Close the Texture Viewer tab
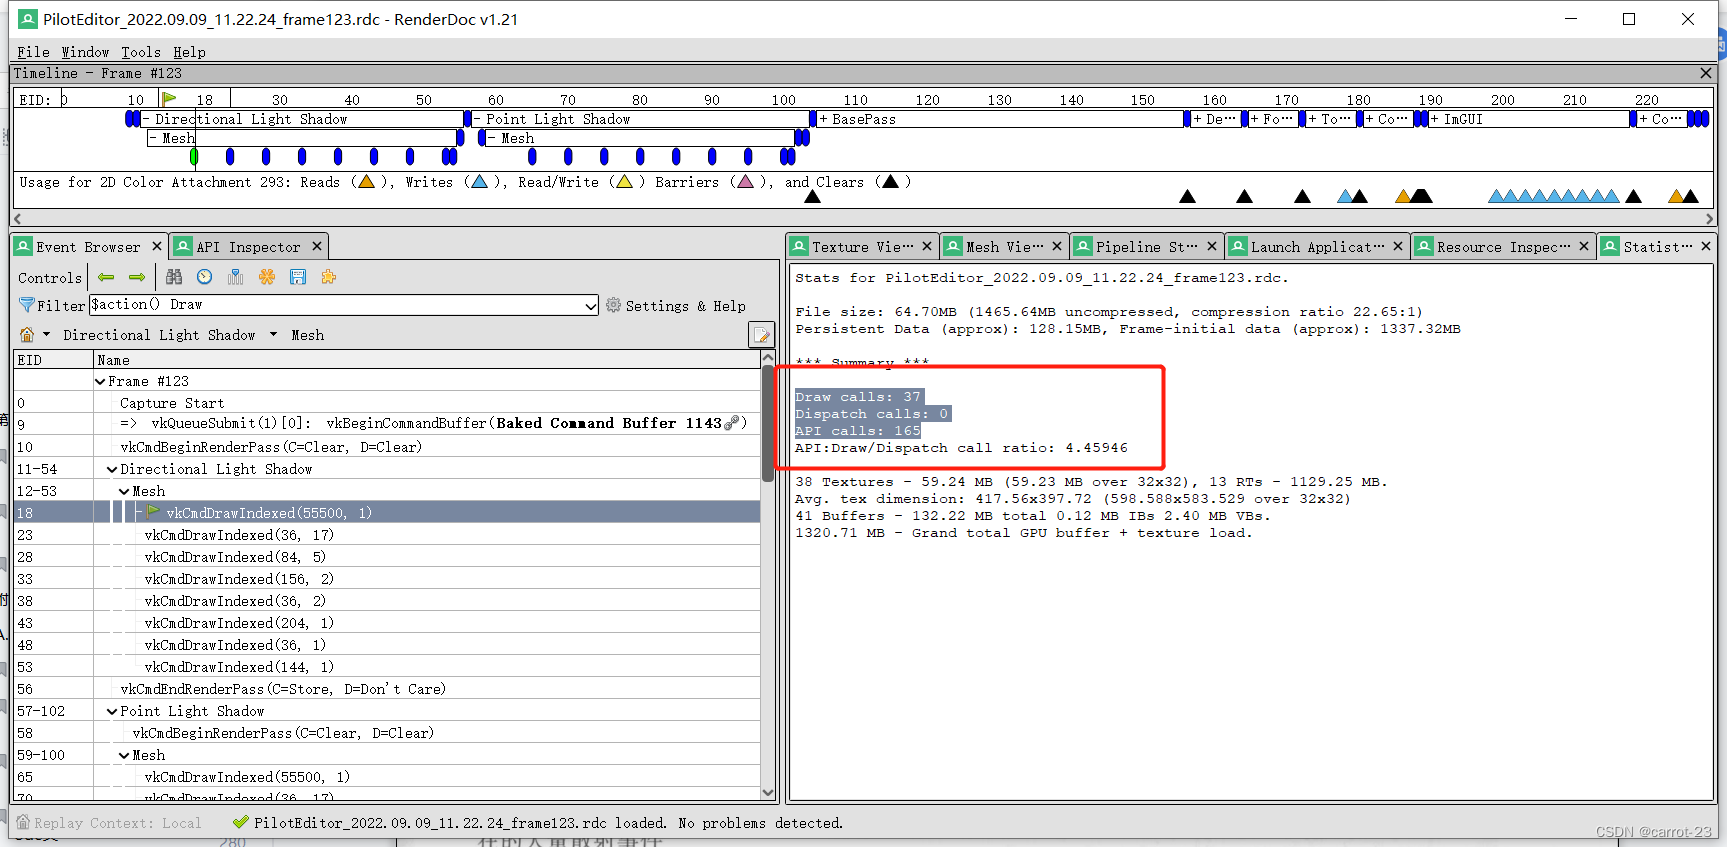1727x847 pixels. click(927, 246)
